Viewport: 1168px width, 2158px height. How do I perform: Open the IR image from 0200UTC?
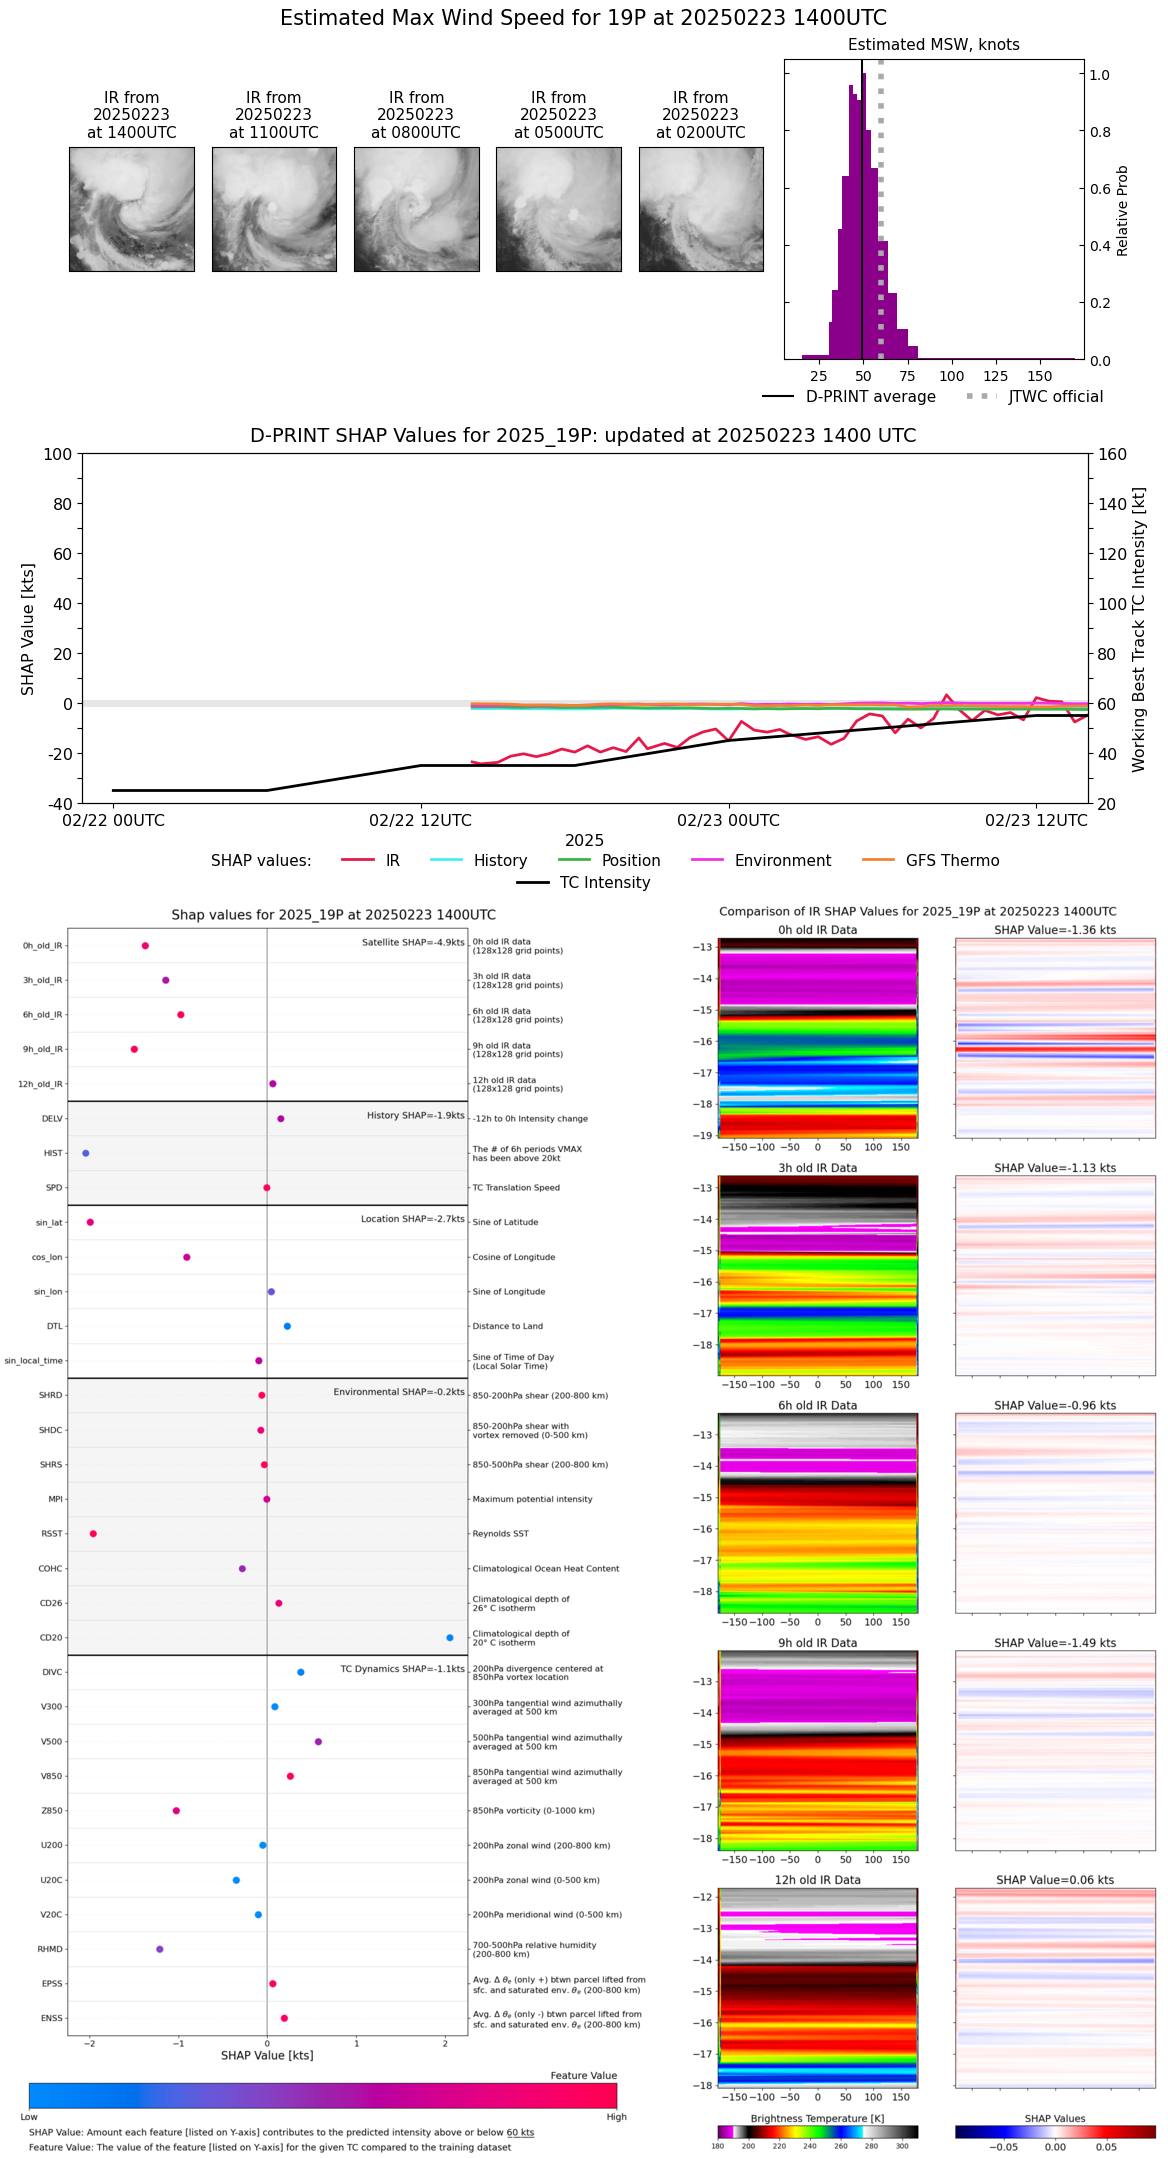[701, 209]
